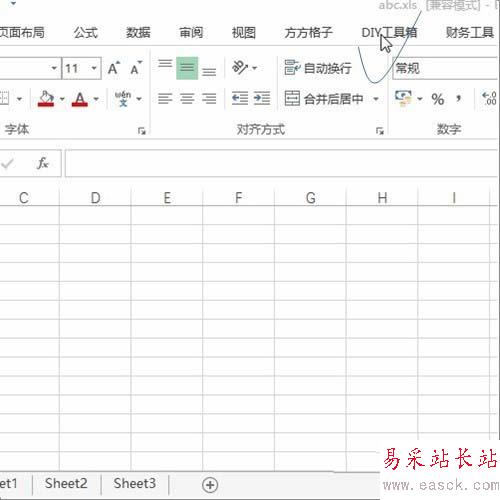
Task: Expand the phonetic guide dropdown arrow
Action: click(x=139, y=99)
